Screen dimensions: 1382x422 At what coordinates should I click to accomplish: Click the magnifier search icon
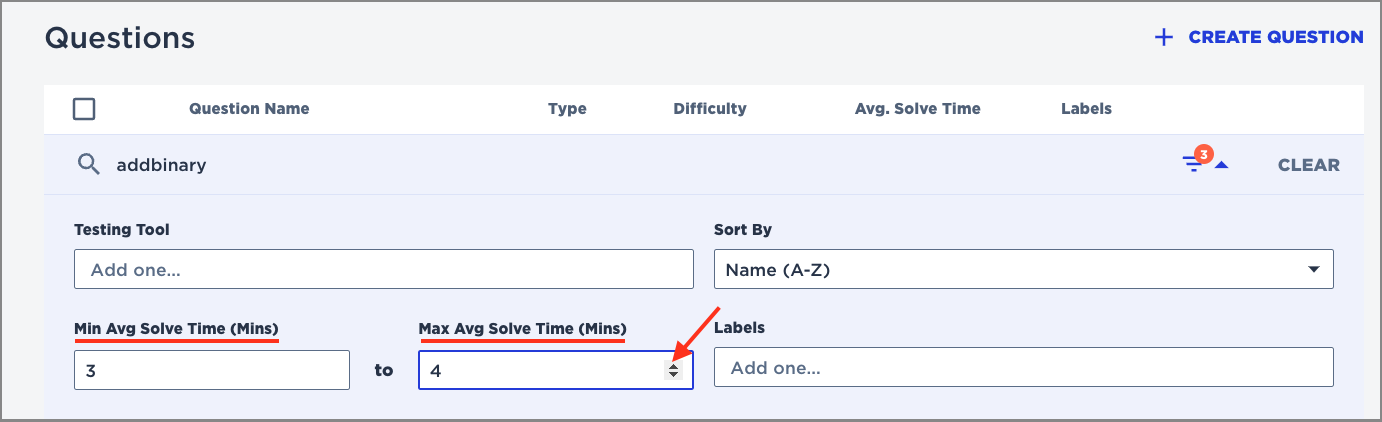click(x=89, y=165)
